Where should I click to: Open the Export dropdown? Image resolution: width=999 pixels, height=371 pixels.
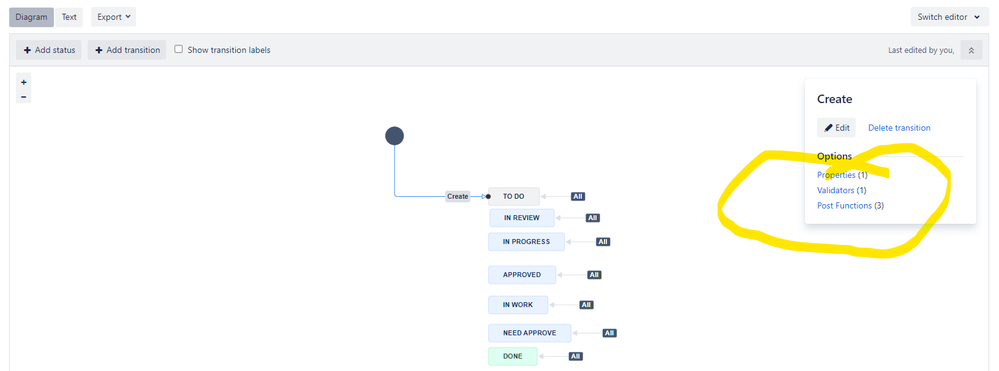[113, 17]
